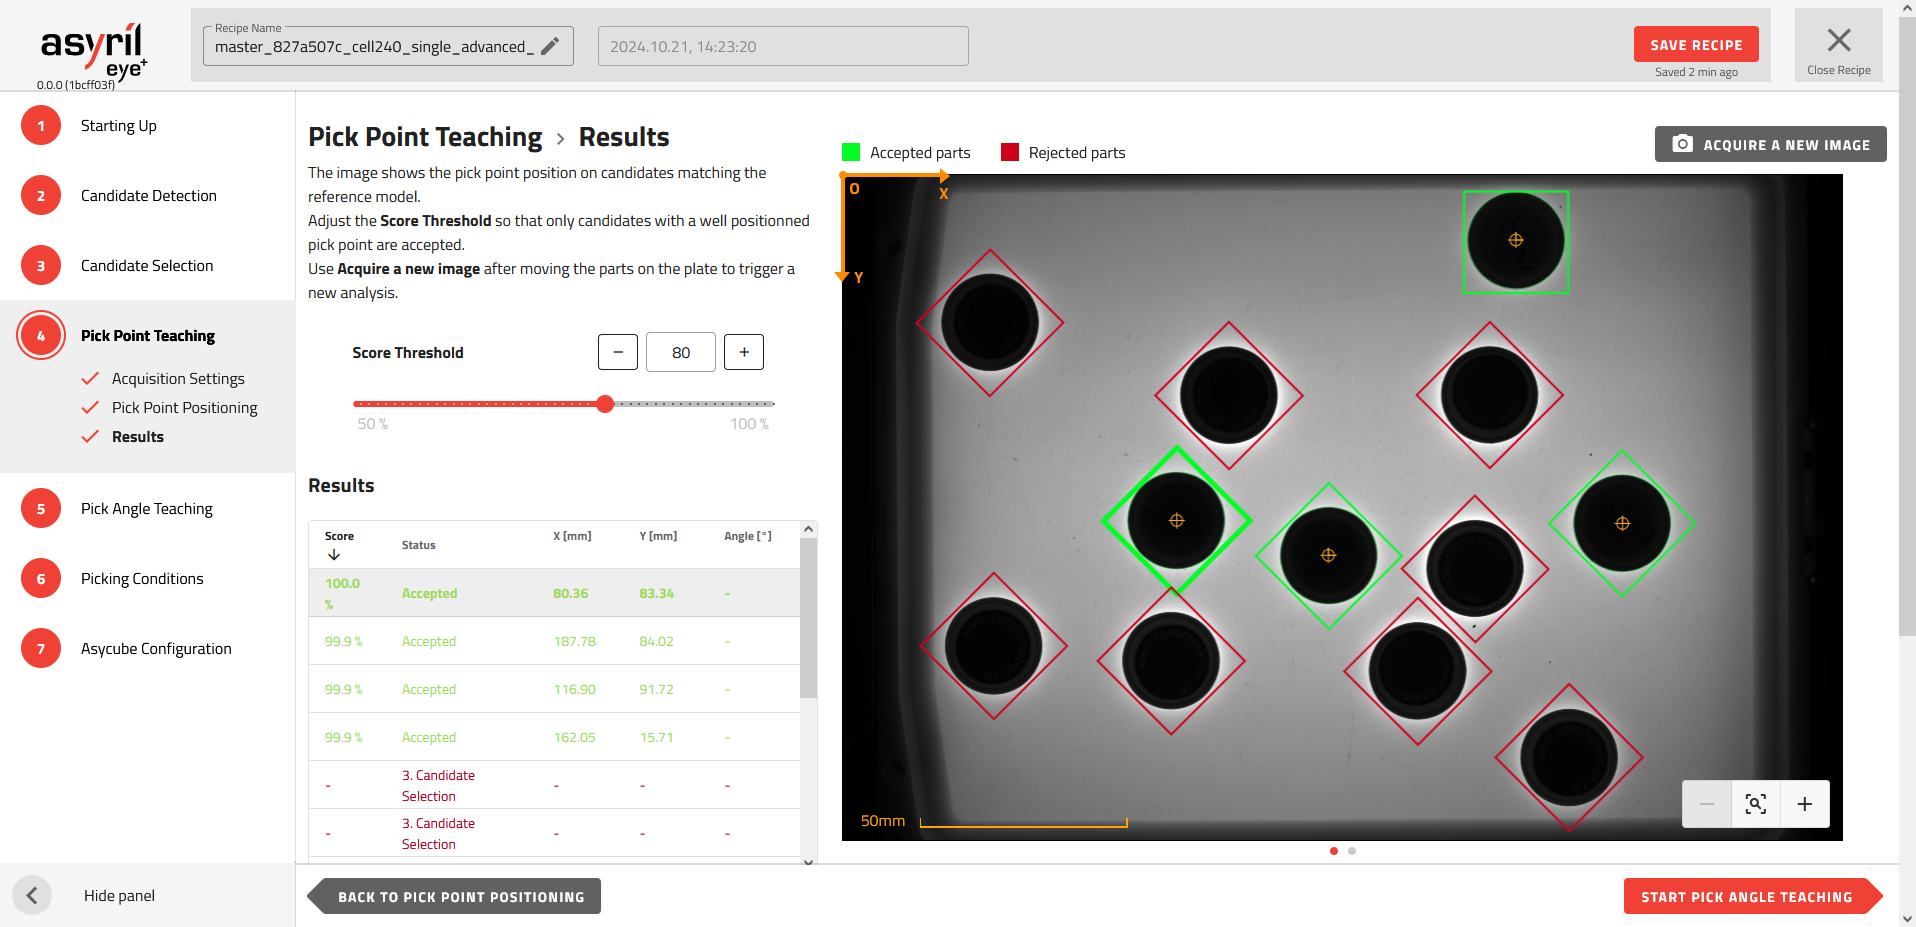
Task: Click inside the Recipe Name field
Action: pyautogui.click(x=370, y=46)
